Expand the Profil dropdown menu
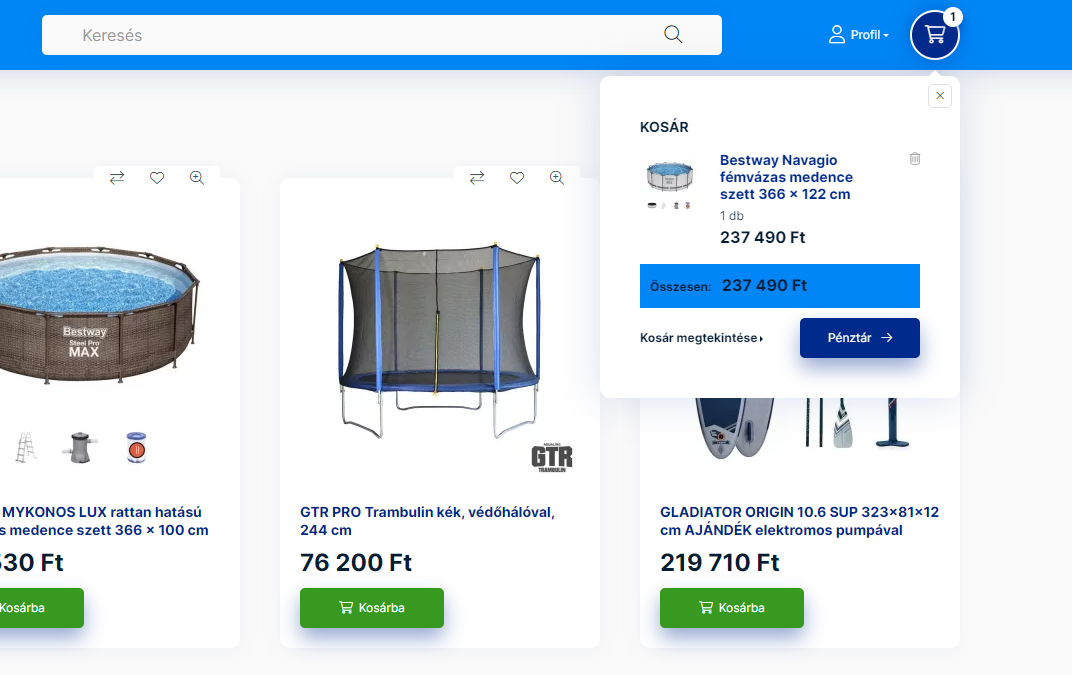This screenshot has width=1072, height=675. [859, 35]
